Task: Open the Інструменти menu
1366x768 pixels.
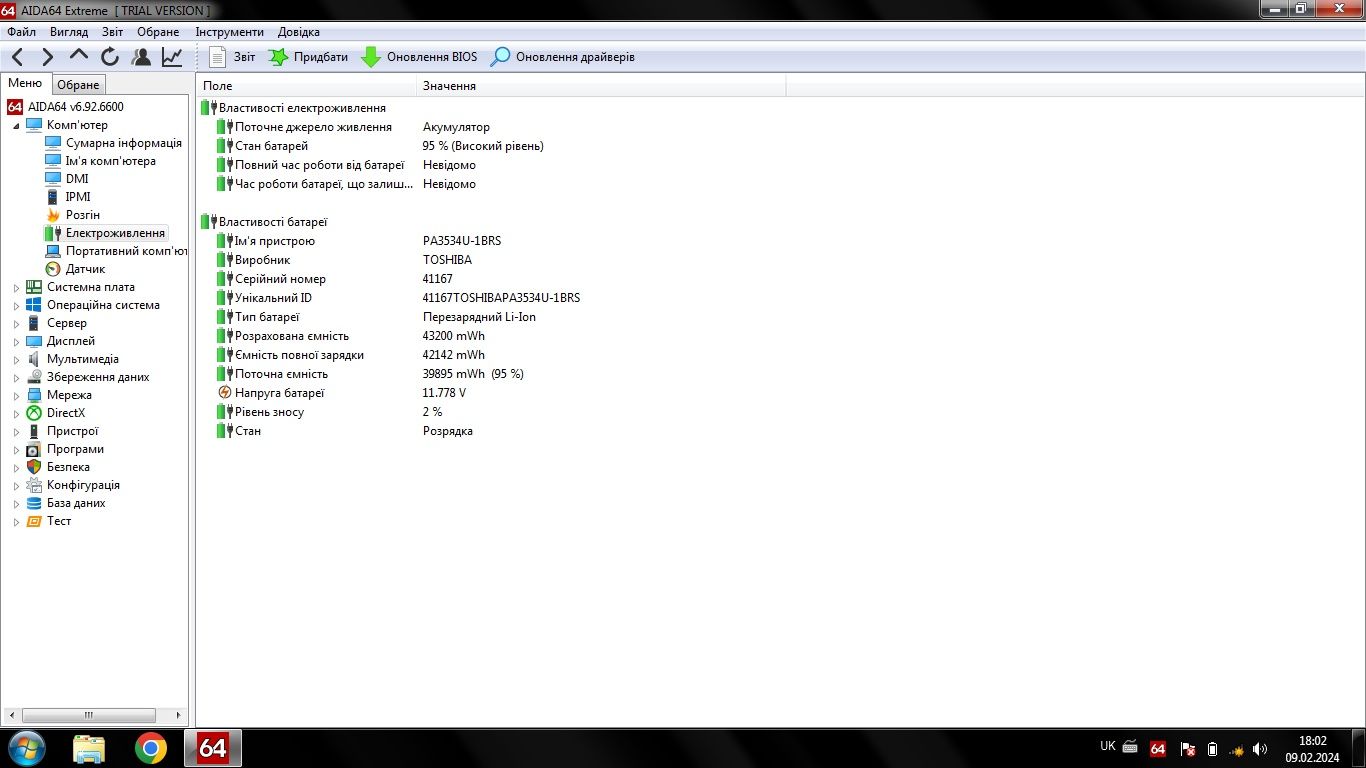Action: 230,32
